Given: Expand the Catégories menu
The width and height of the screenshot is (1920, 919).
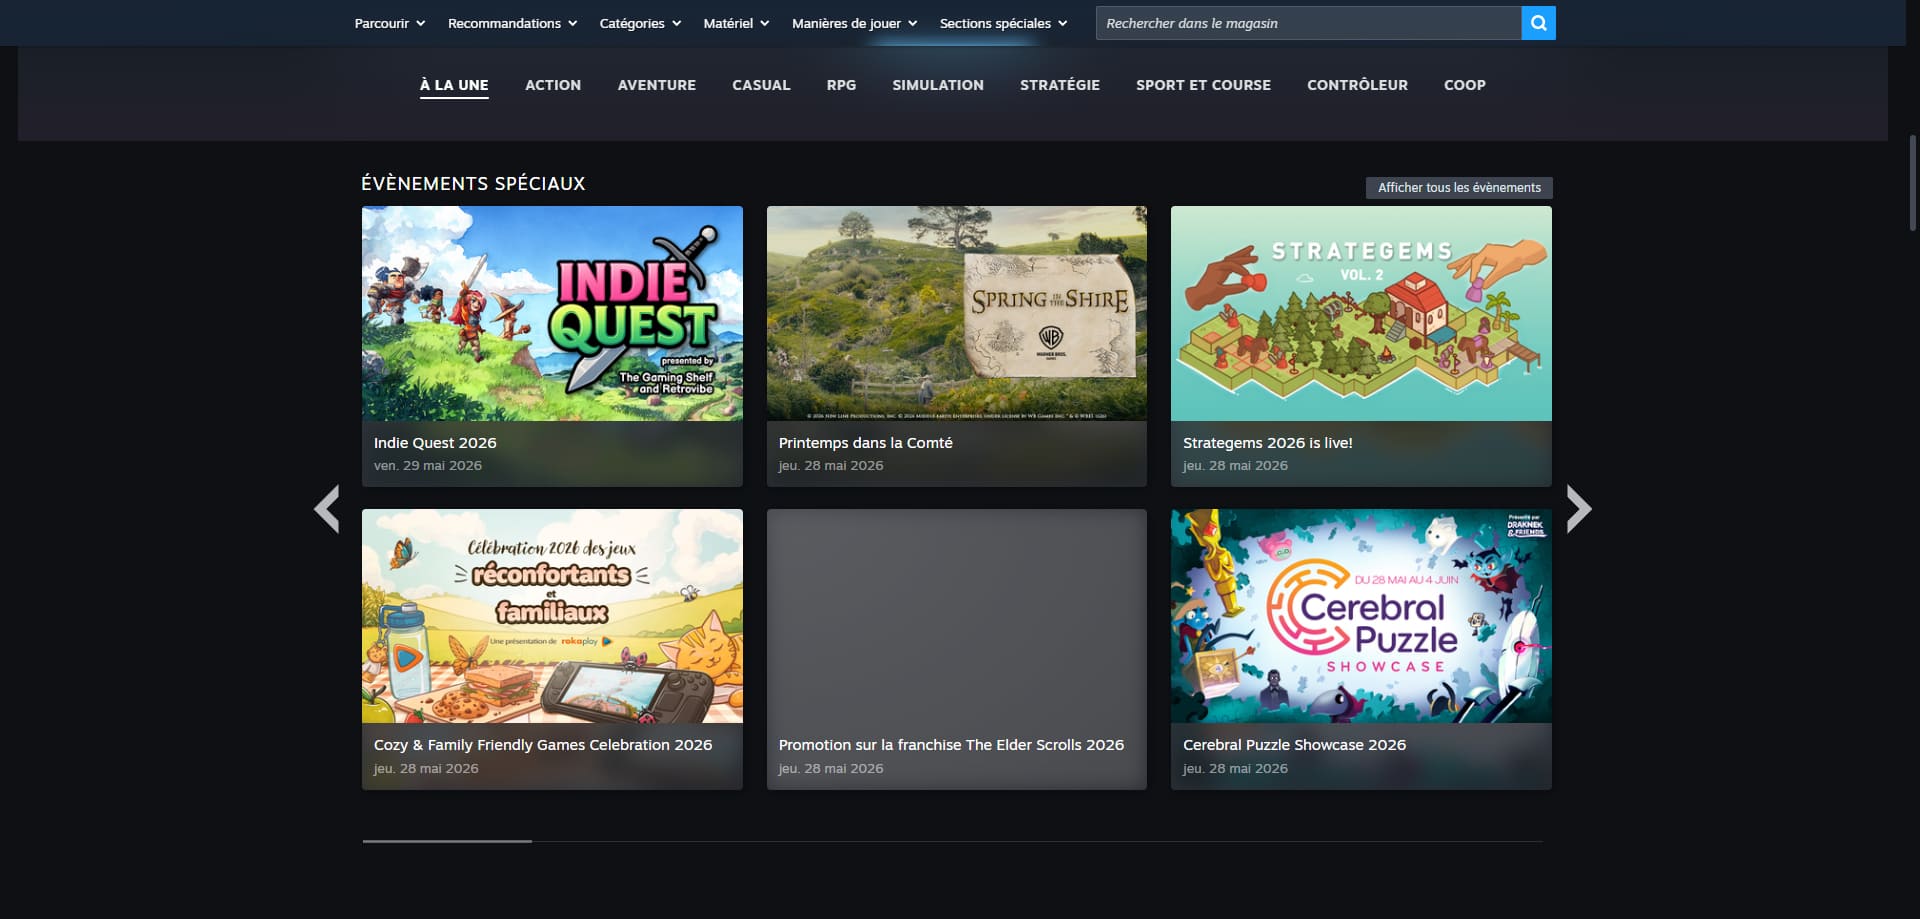Looking at the screenshot, I should 640,23.
